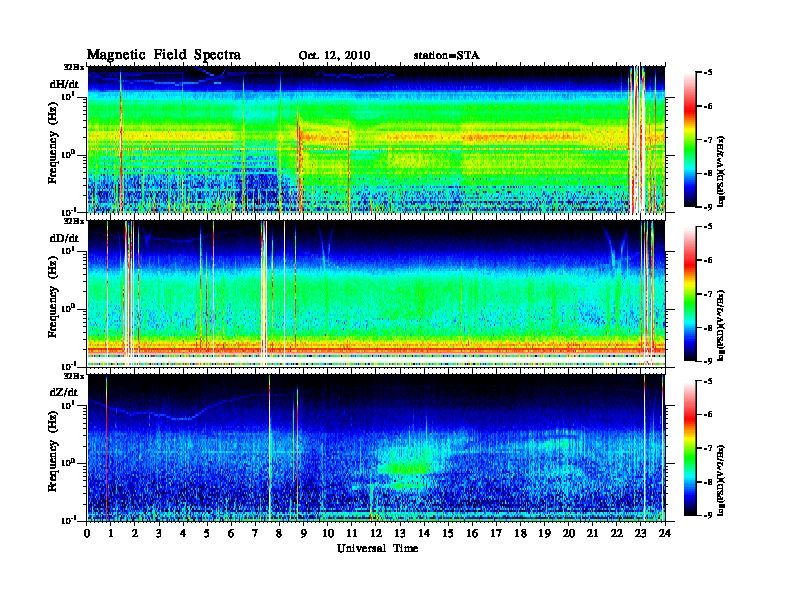Click the "dD/dt" panel label

tap(64, 238)
